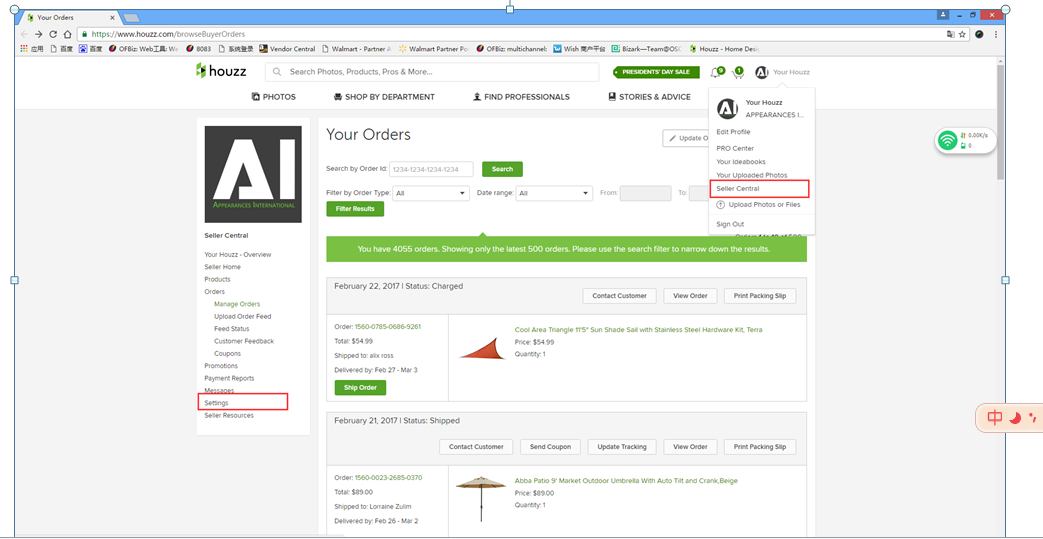Open Vendor Central bookmark
Screen dimensions: 1043x539
[x=287, y=49]
